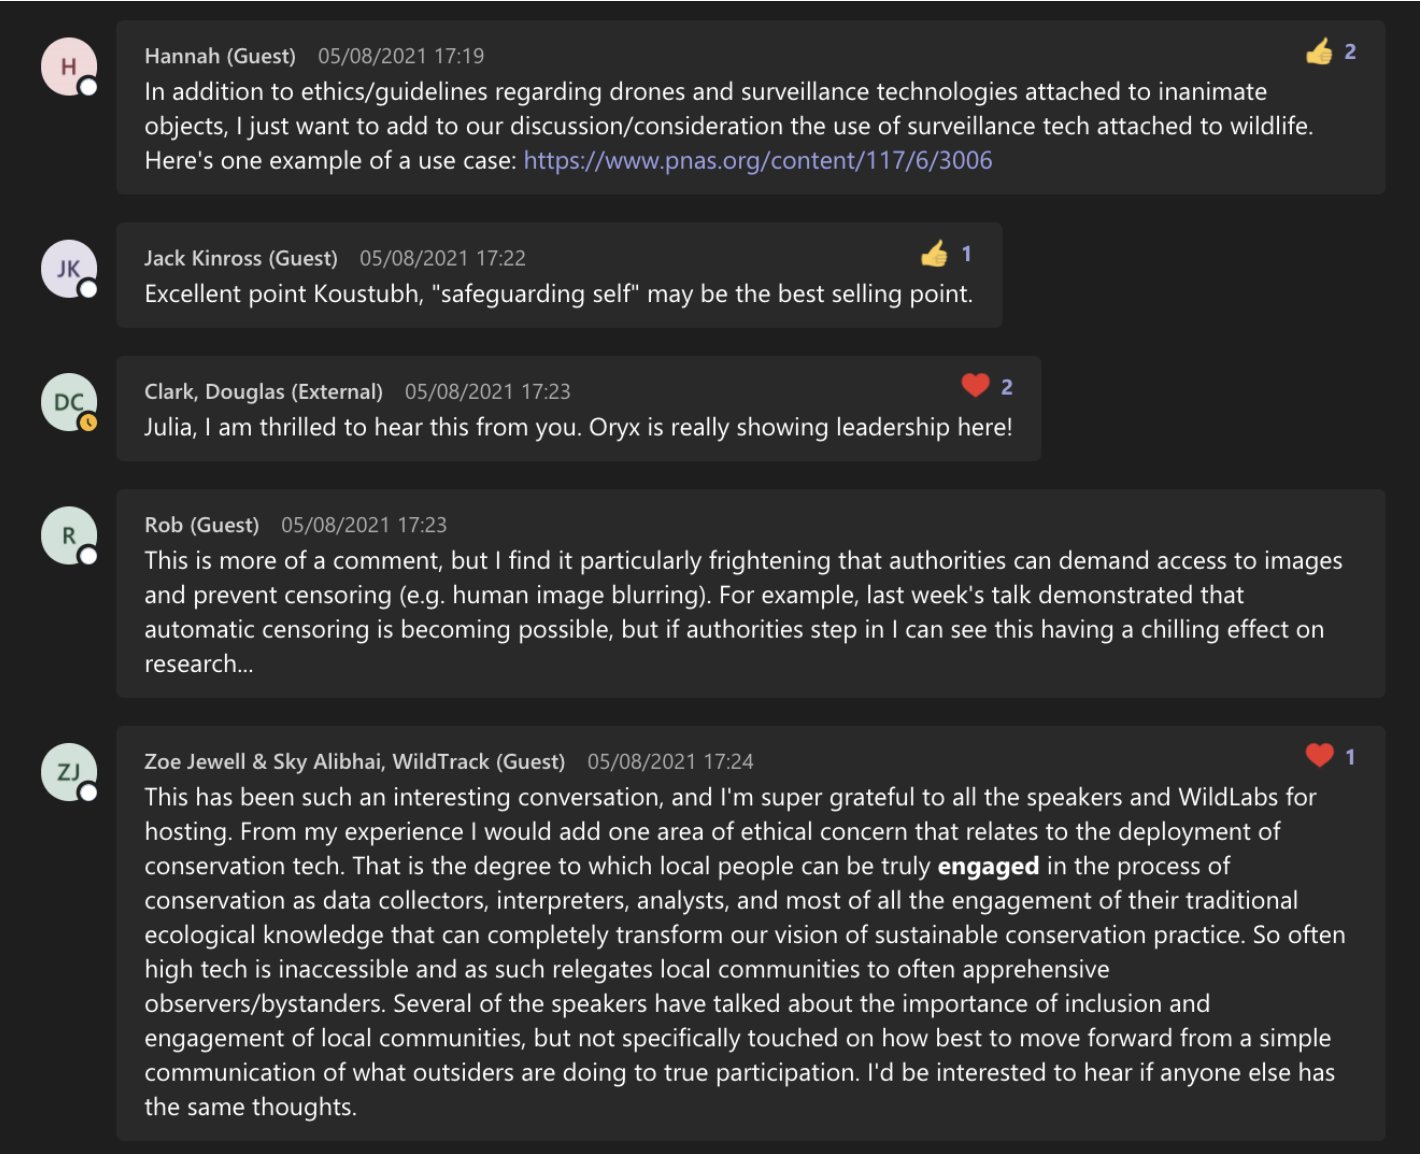Click timestamp 05/08/2021 17:19 on Hannah's message
This screenshot has width=1420, height=1154.
[x=401, y=56]
